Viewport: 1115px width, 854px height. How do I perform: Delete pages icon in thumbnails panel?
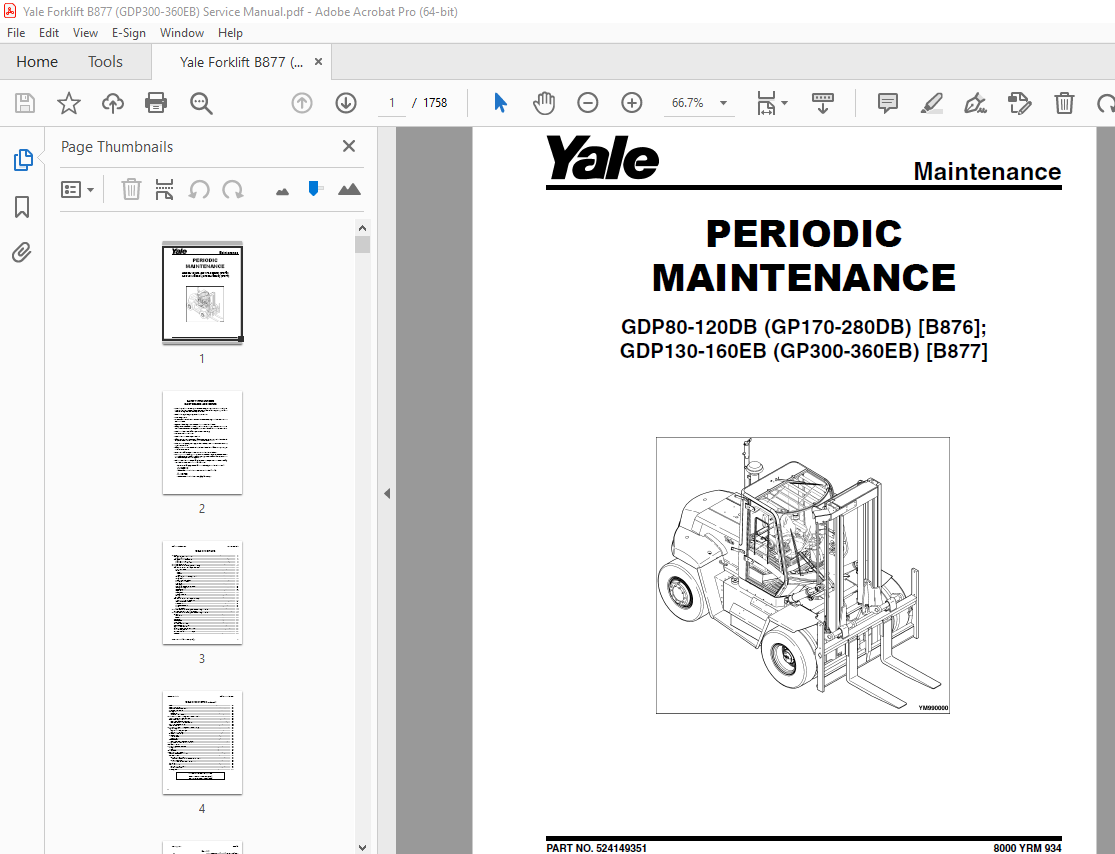[x=131, y=190]
